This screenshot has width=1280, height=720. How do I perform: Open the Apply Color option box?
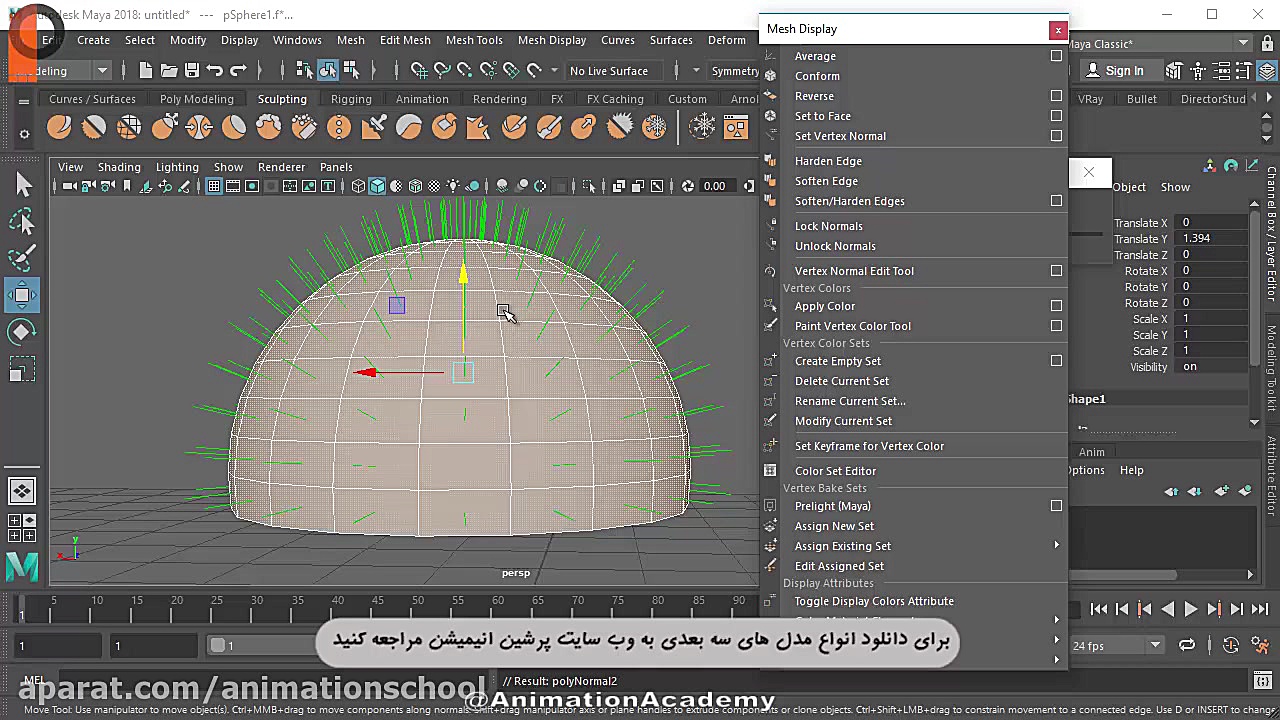point(1056,306)
